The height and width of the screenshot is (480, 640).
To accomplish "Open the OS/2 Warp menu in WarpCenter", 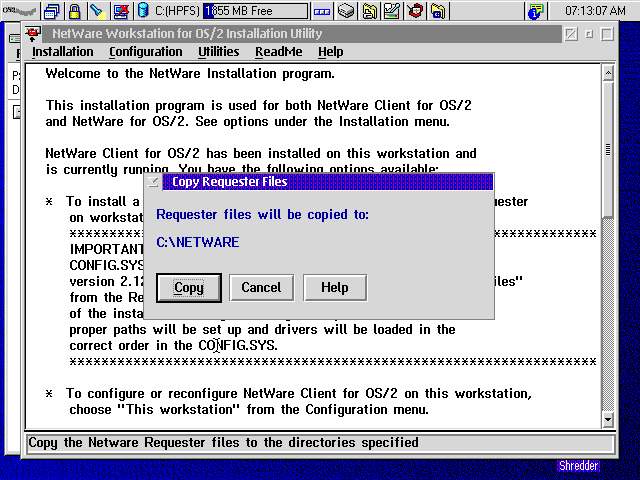I will (19, 10).
